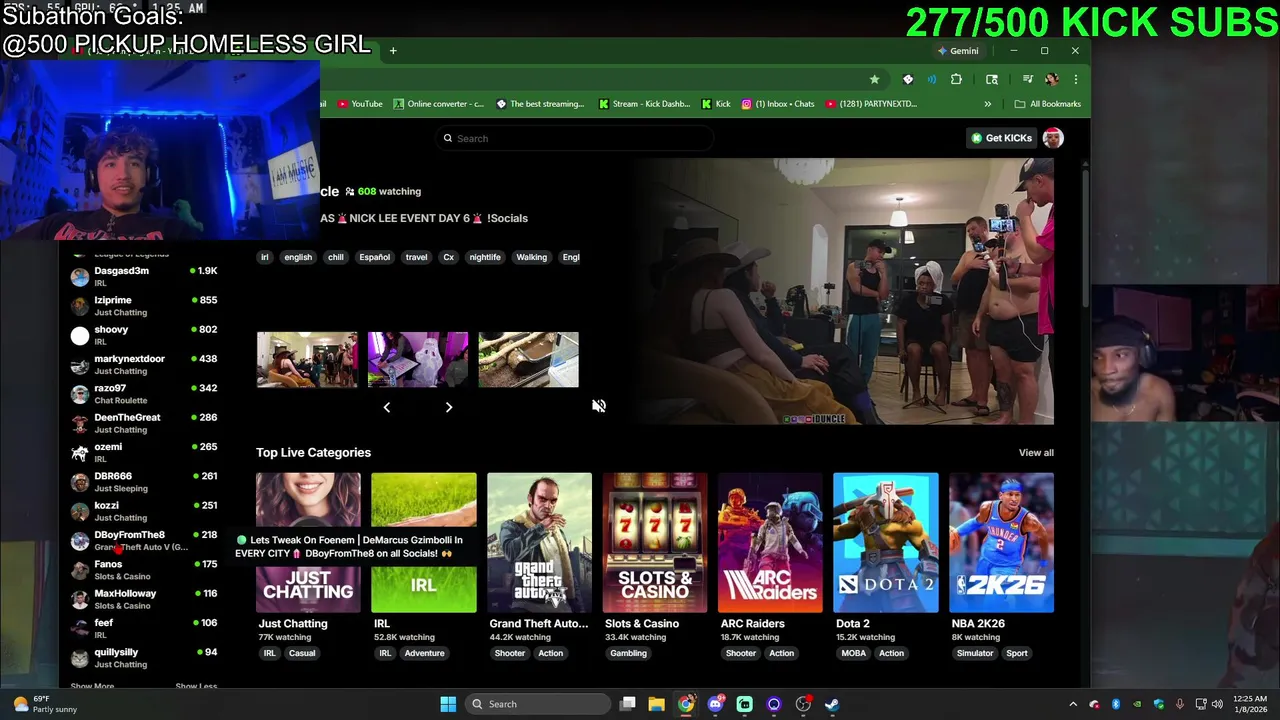Image resolution: width=1280 pixels, height=720 pixels.
Task: Open the Online converter bookmark
Action: tap(438, 104)
